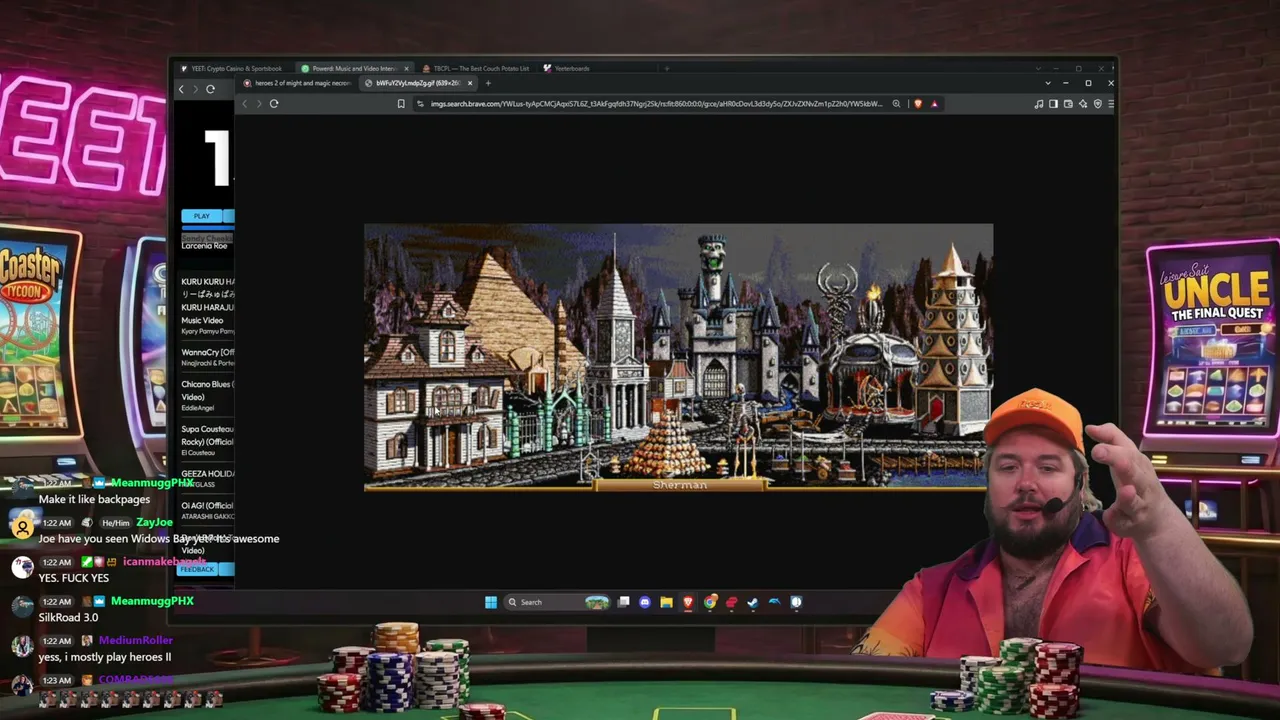Click the ZayJoe username in chat

(154, 522)
